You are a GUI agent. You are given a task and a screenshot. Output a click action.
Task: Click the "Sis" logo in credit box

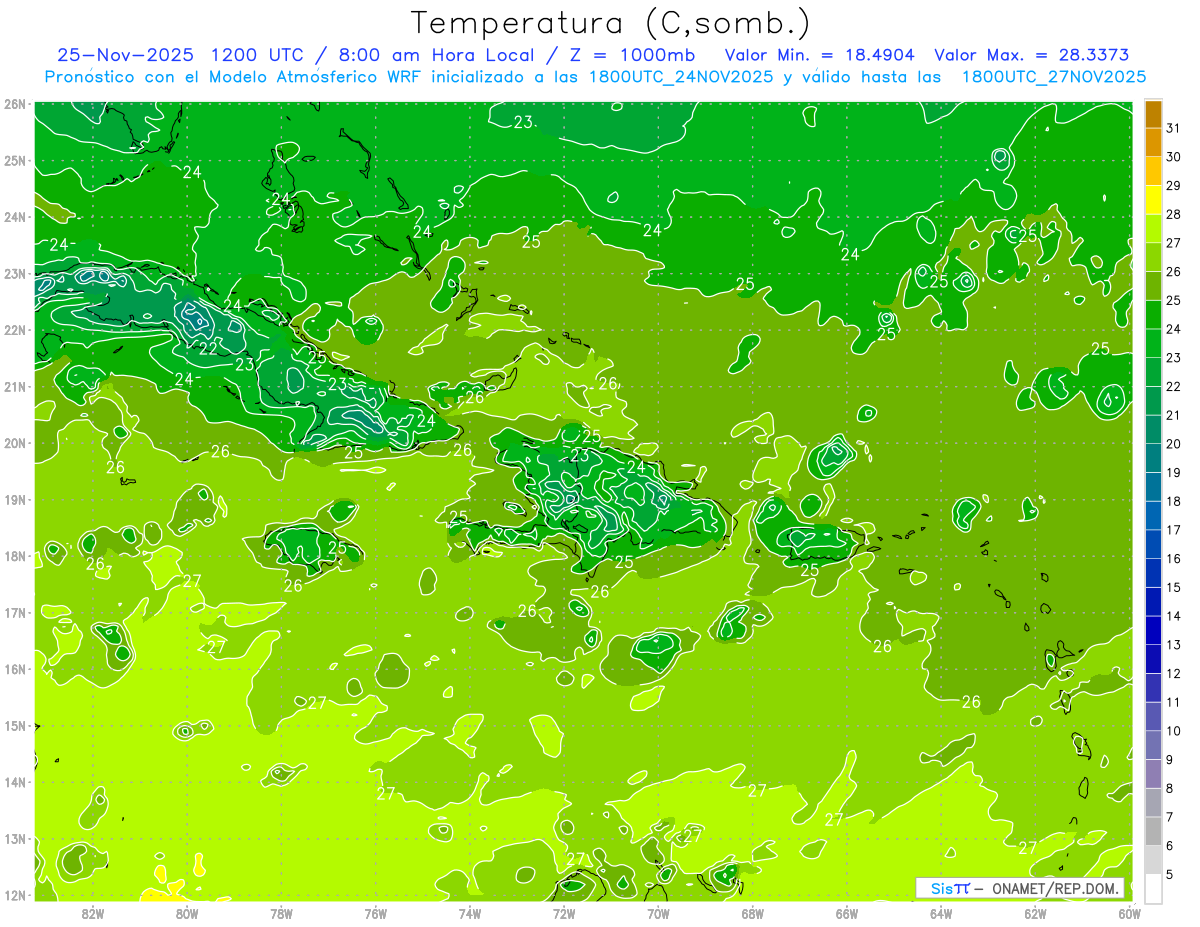(x=943, y=888)
